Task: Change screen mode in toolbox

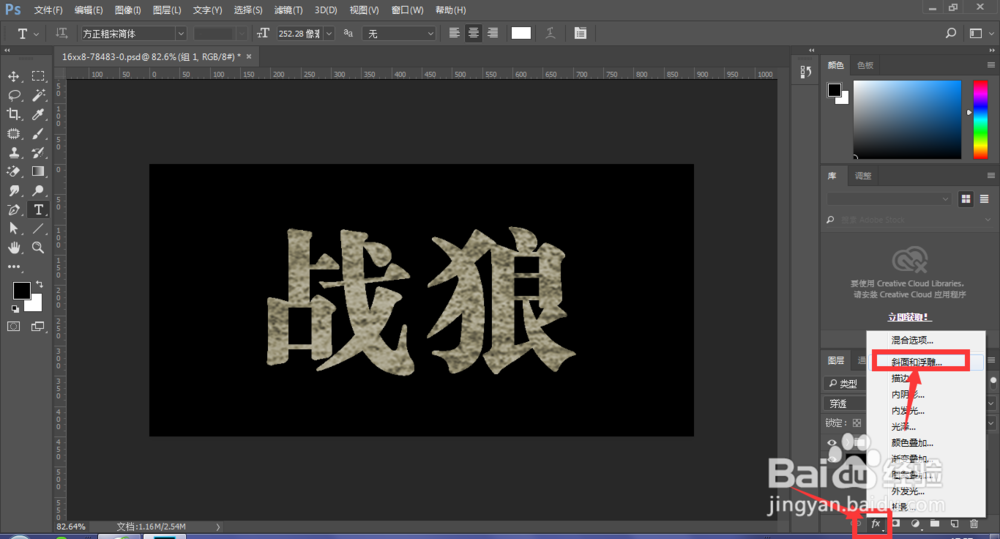Action: click(38, 327)
